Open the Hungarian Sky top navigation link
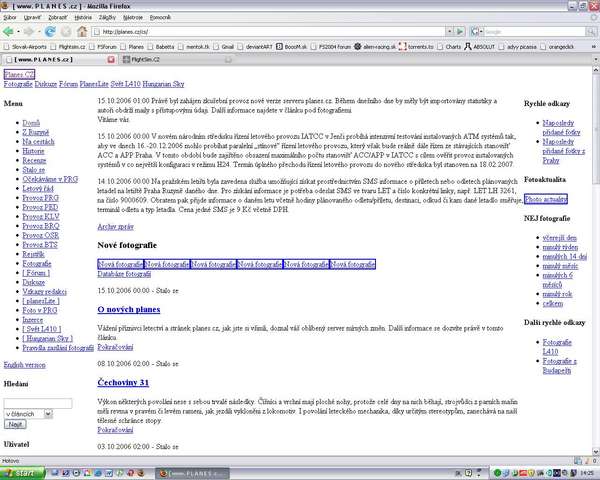The image size is (600, 480). (x=163, y=84)
